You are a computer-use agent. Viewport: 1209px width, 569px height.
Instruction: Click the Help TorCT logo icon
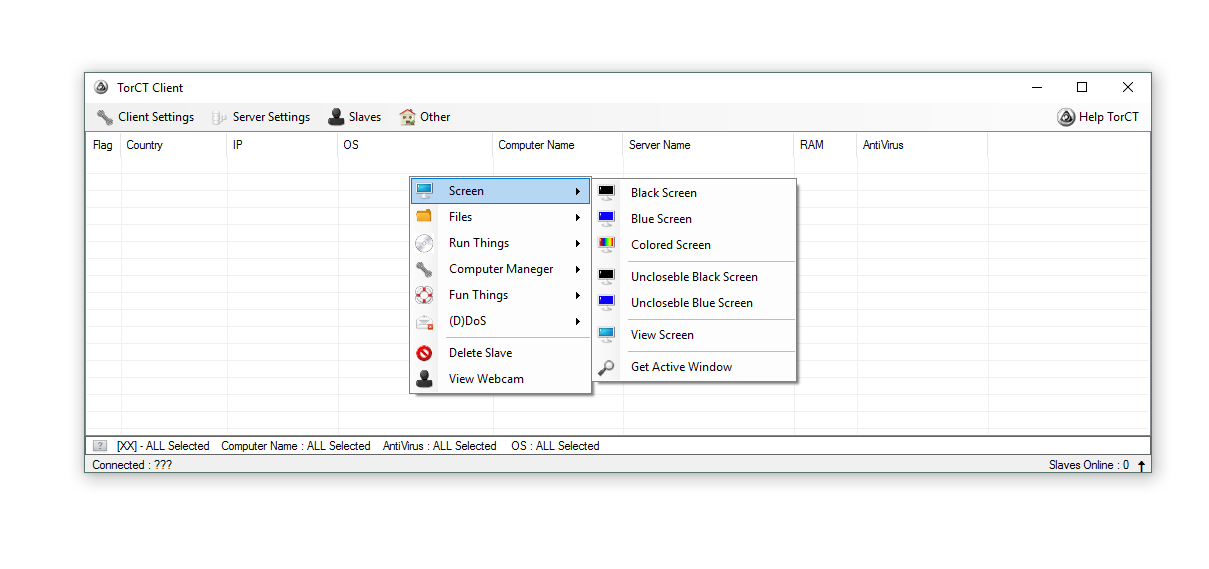(x=1066, y=117)
